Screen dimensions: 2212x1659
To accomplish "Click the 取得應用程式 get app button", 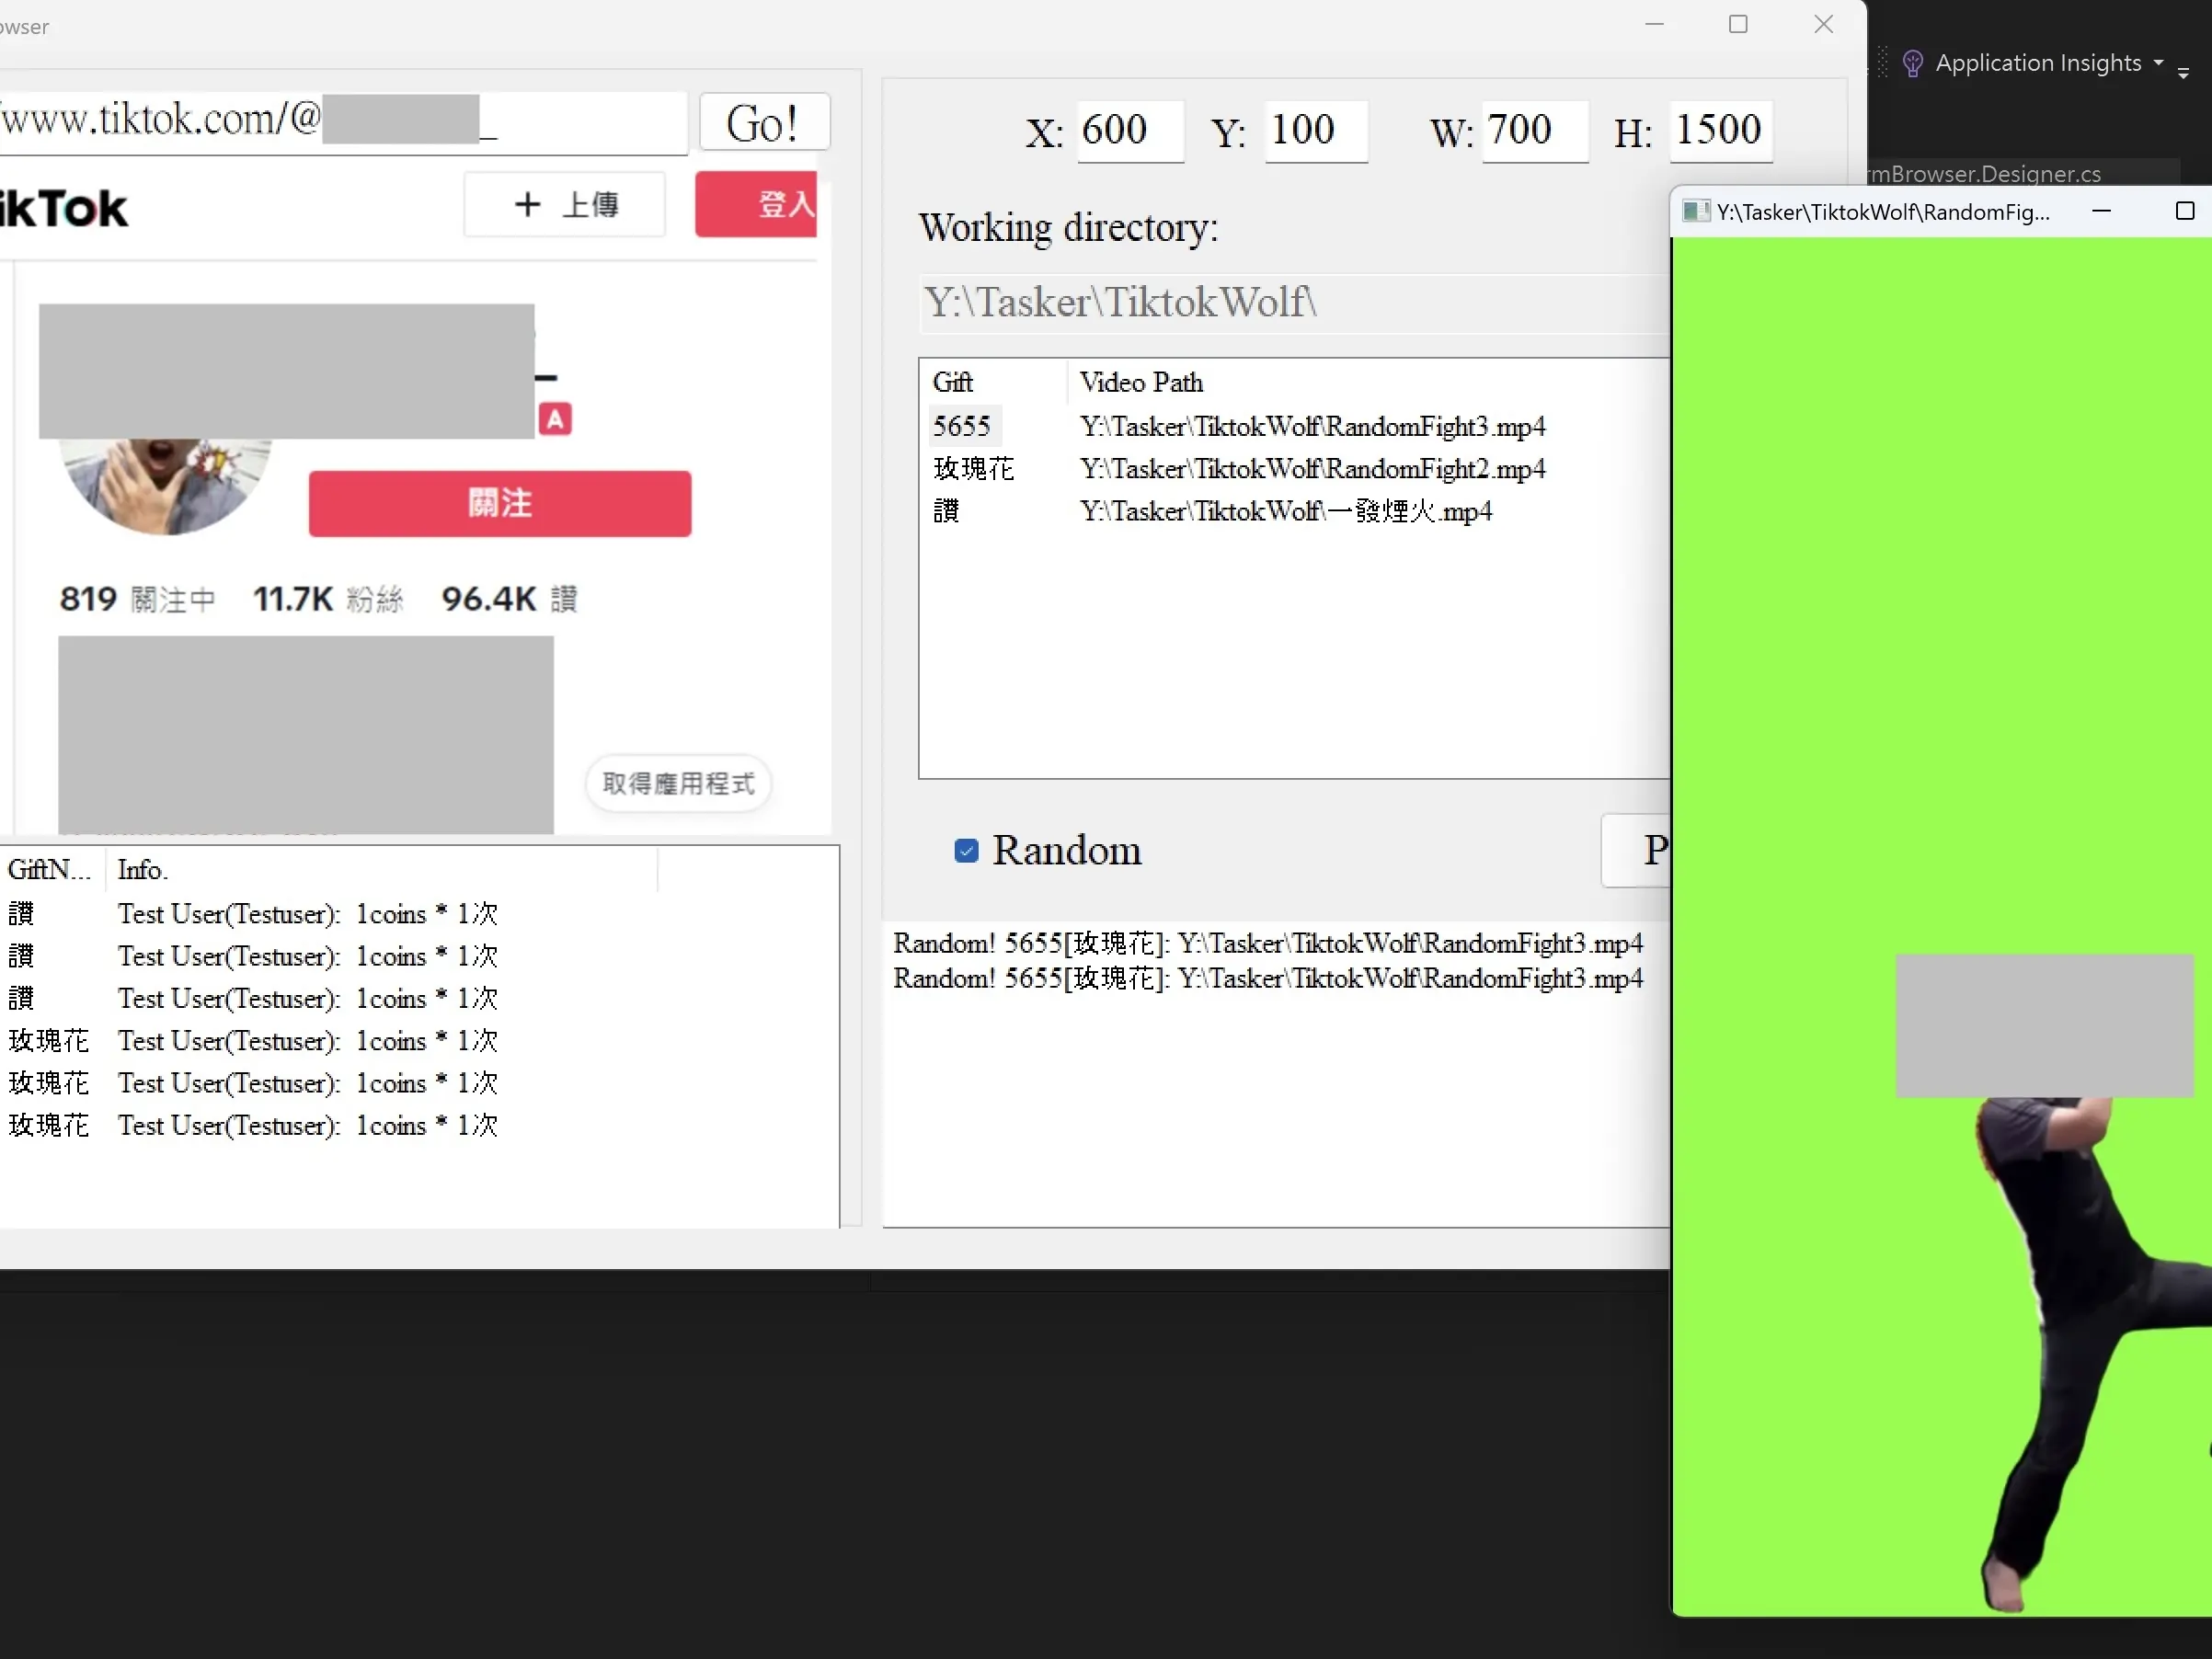I will pos(678,783).
